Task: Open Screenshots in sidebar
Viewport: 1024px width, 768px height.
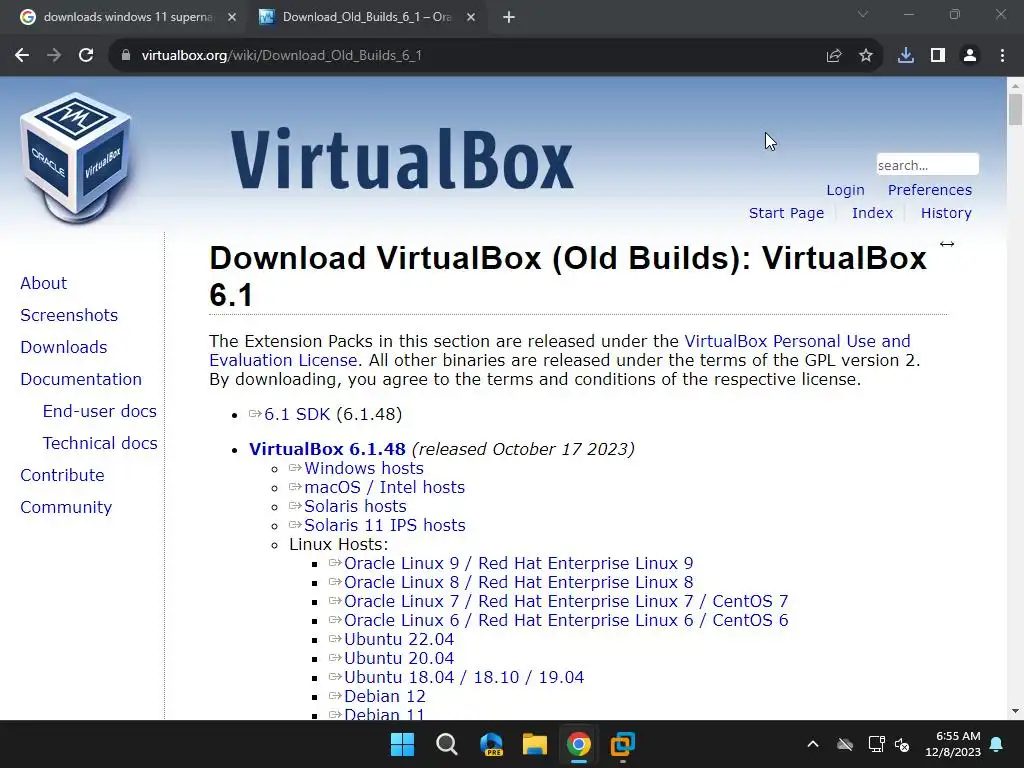Action: tap(69, 315)
